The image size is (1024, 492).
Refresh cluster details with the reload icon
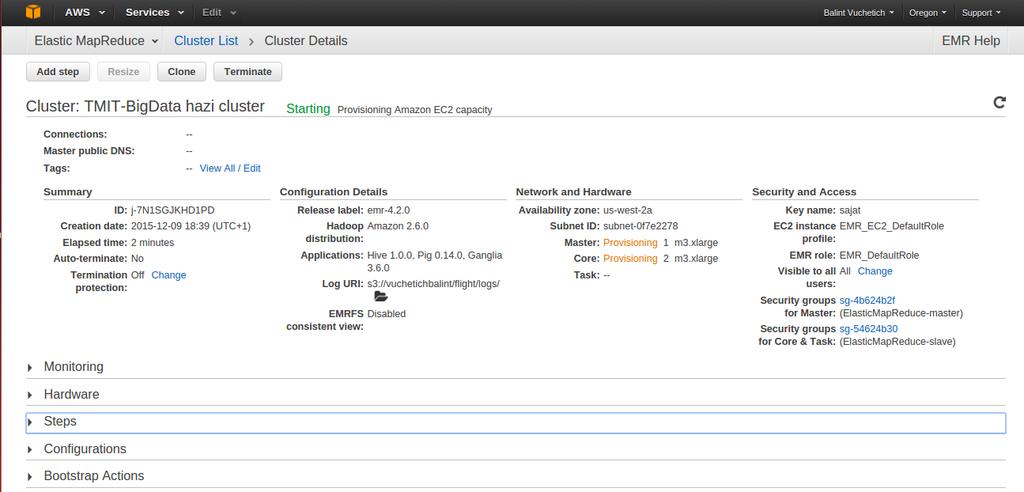(999, 102)
